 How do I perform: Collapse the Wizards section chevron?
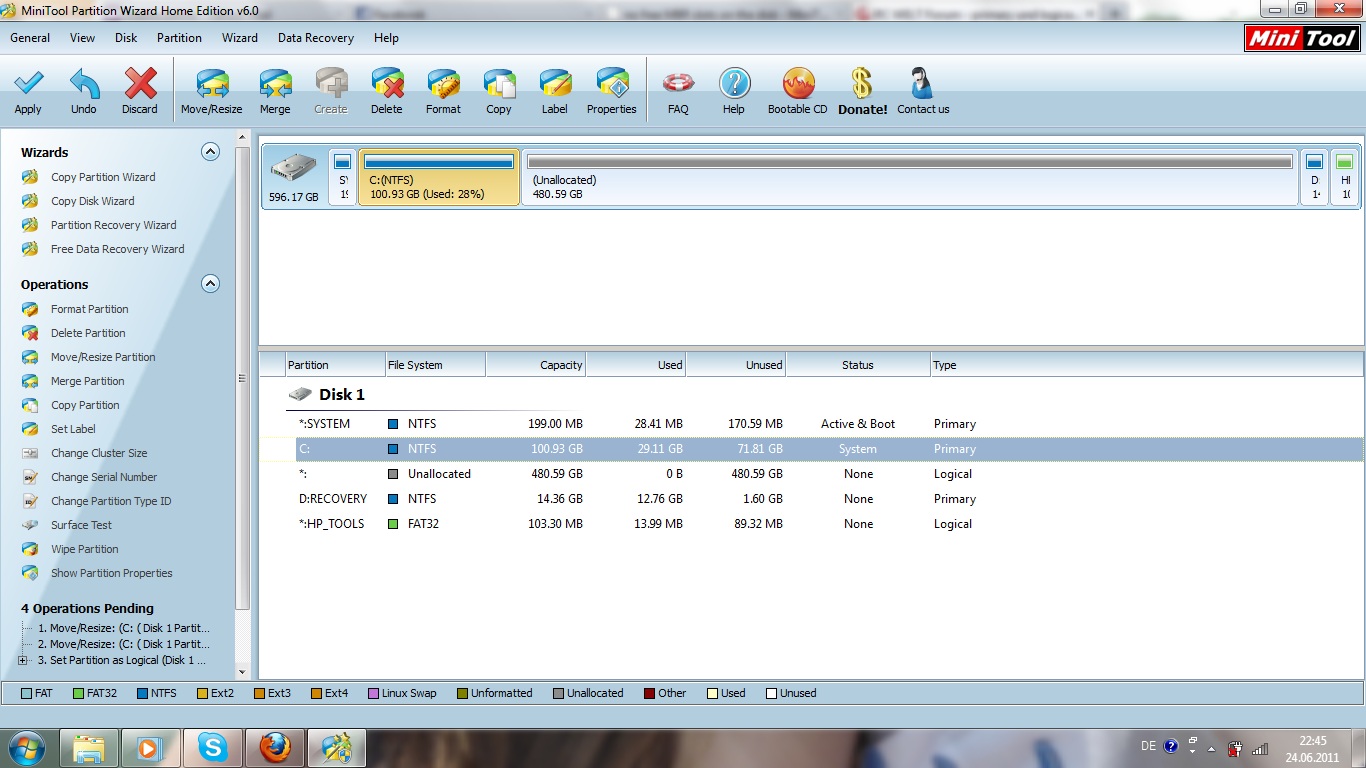click(210, 152)
